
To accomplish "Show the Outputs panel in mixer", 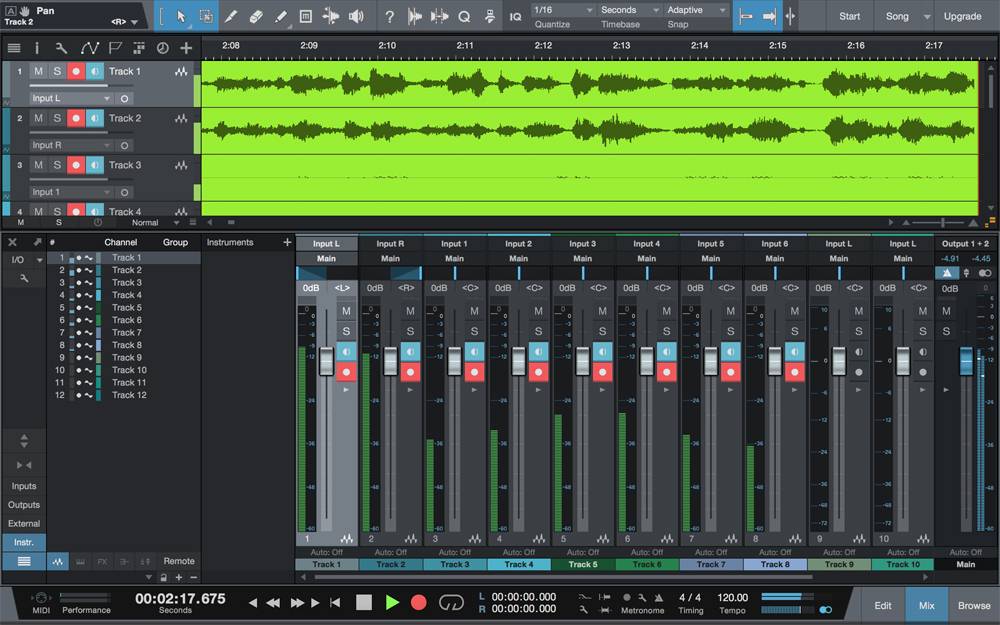I will click(24, 504).
